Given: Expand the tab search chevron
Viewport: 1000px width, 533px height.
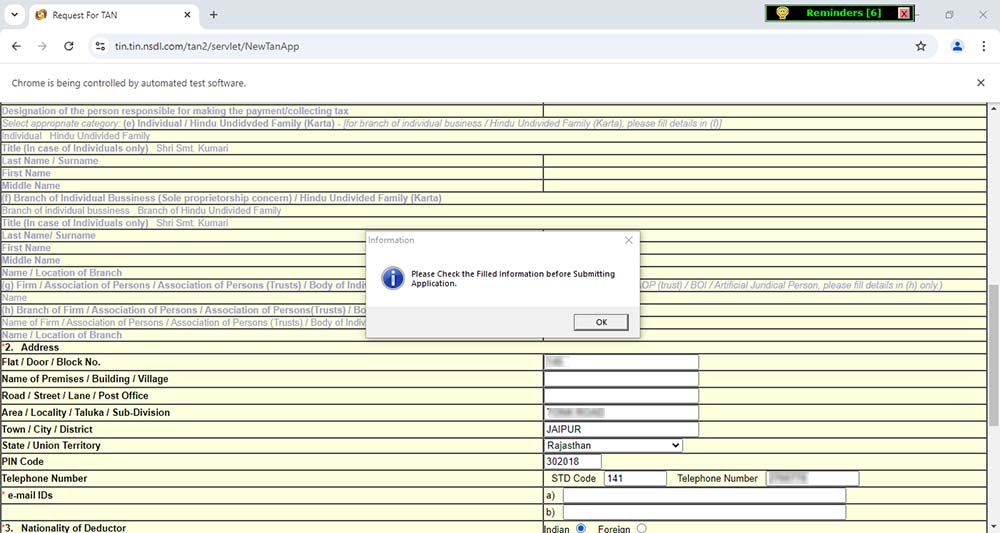Looking at the screenshot, I should point(14,15).
